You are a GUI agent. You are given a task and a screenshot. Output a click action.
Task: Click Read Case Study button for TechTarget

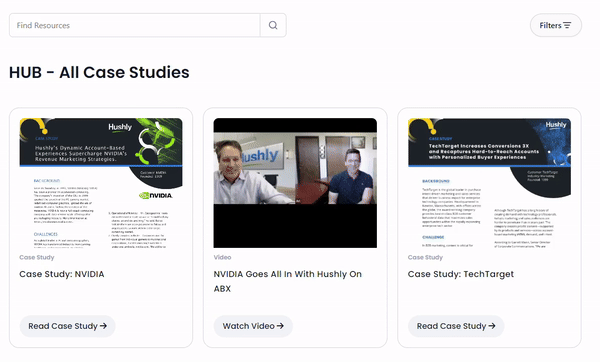[x=456, y=326]
